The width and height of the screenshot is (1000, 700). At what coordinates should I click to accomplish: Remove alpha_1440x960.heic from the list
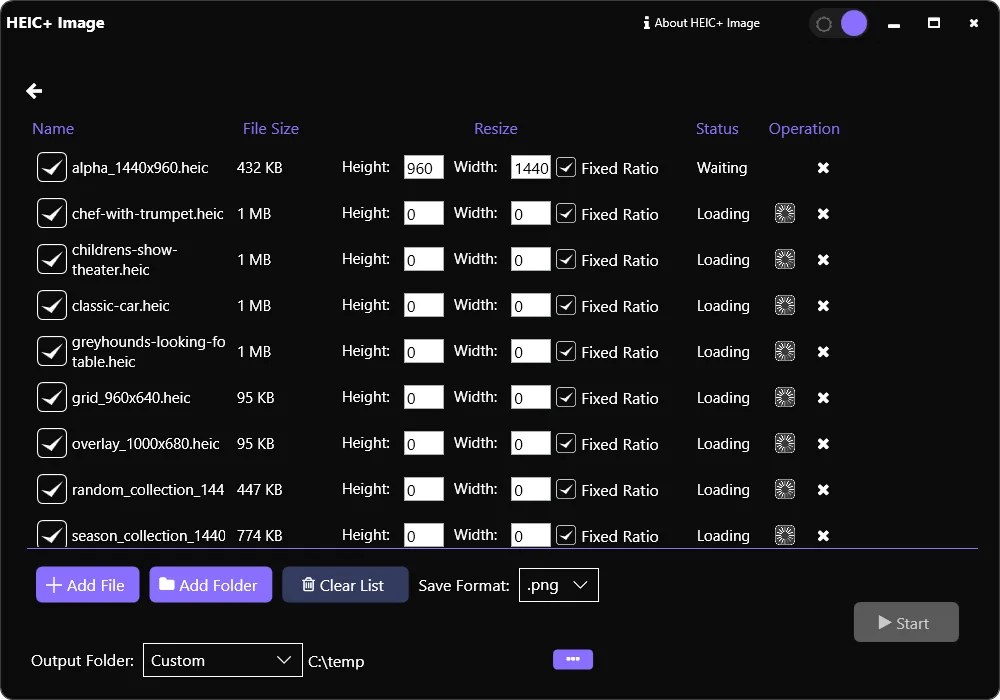point(823,168)
